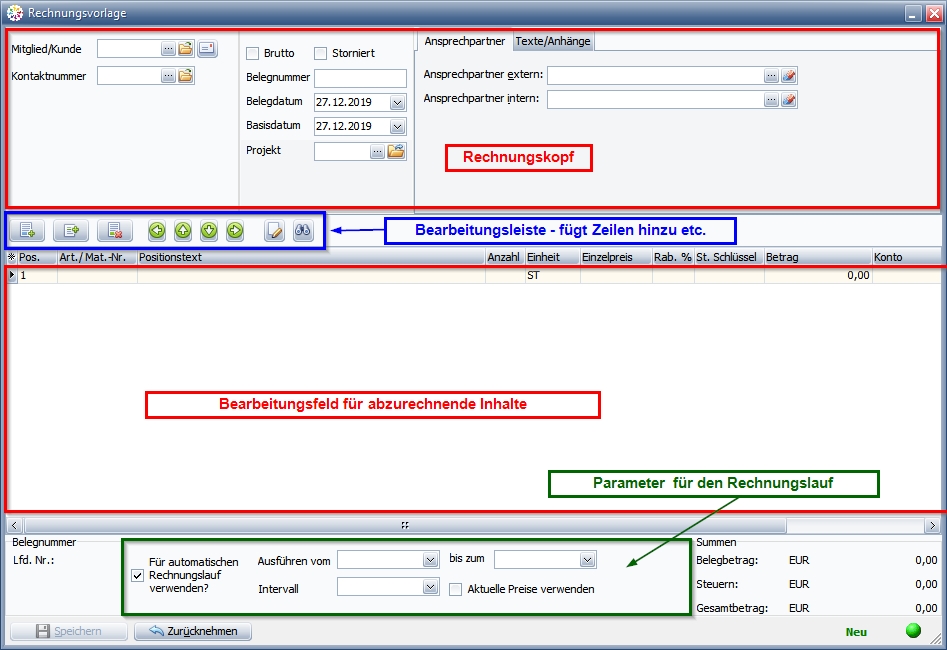Click the Zurücknehmen button
This screenshot has width=947, height=650.
pyautogui.click(x=193, y=631)
